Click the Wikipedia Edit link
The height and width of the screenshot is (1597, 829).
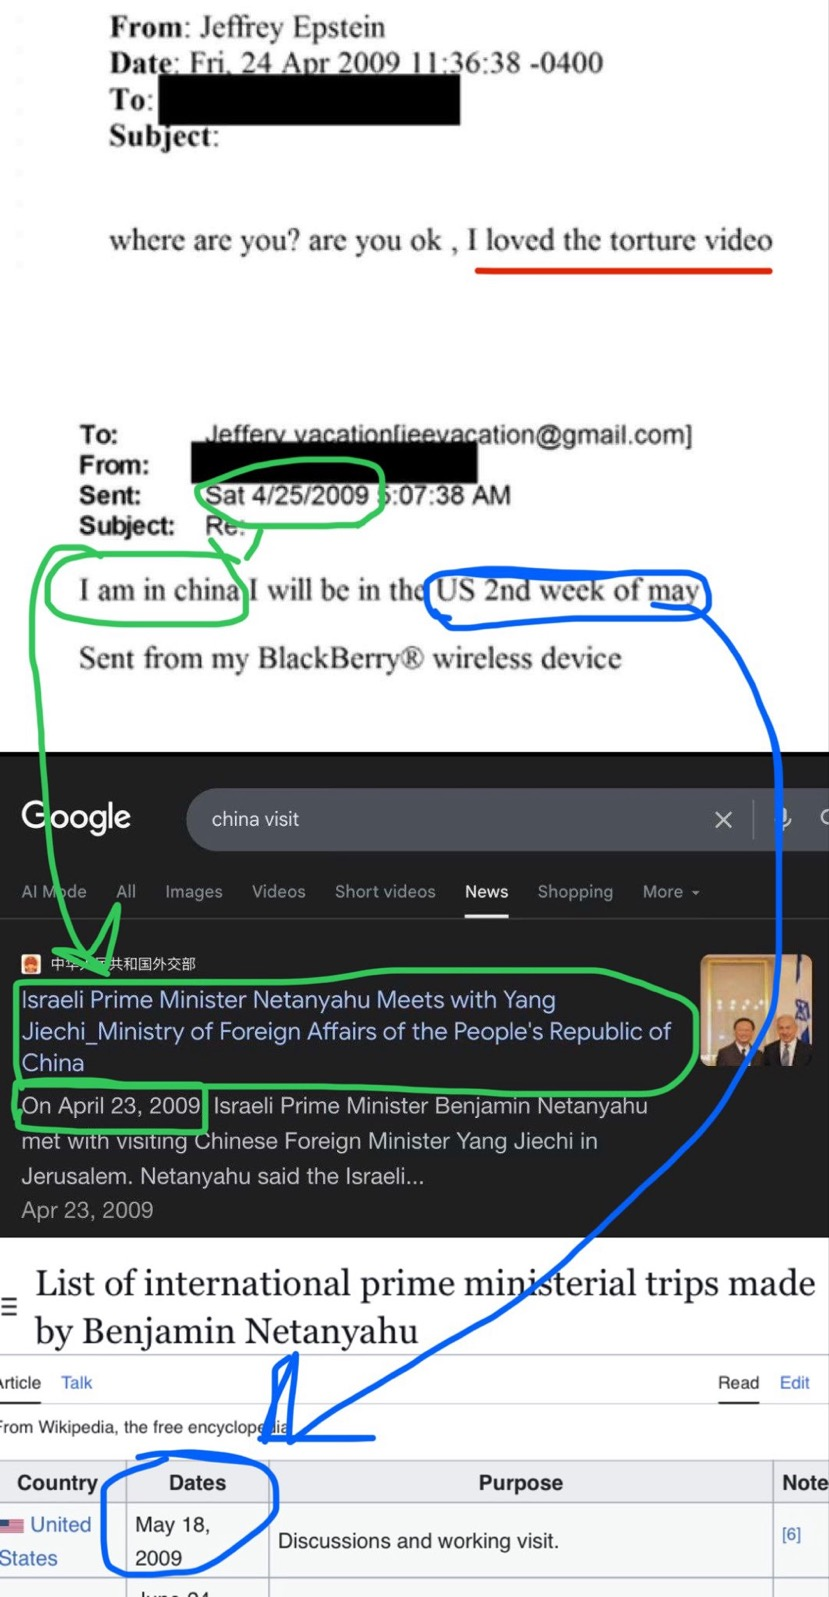pyautogui.click(x=795, y=1382)
